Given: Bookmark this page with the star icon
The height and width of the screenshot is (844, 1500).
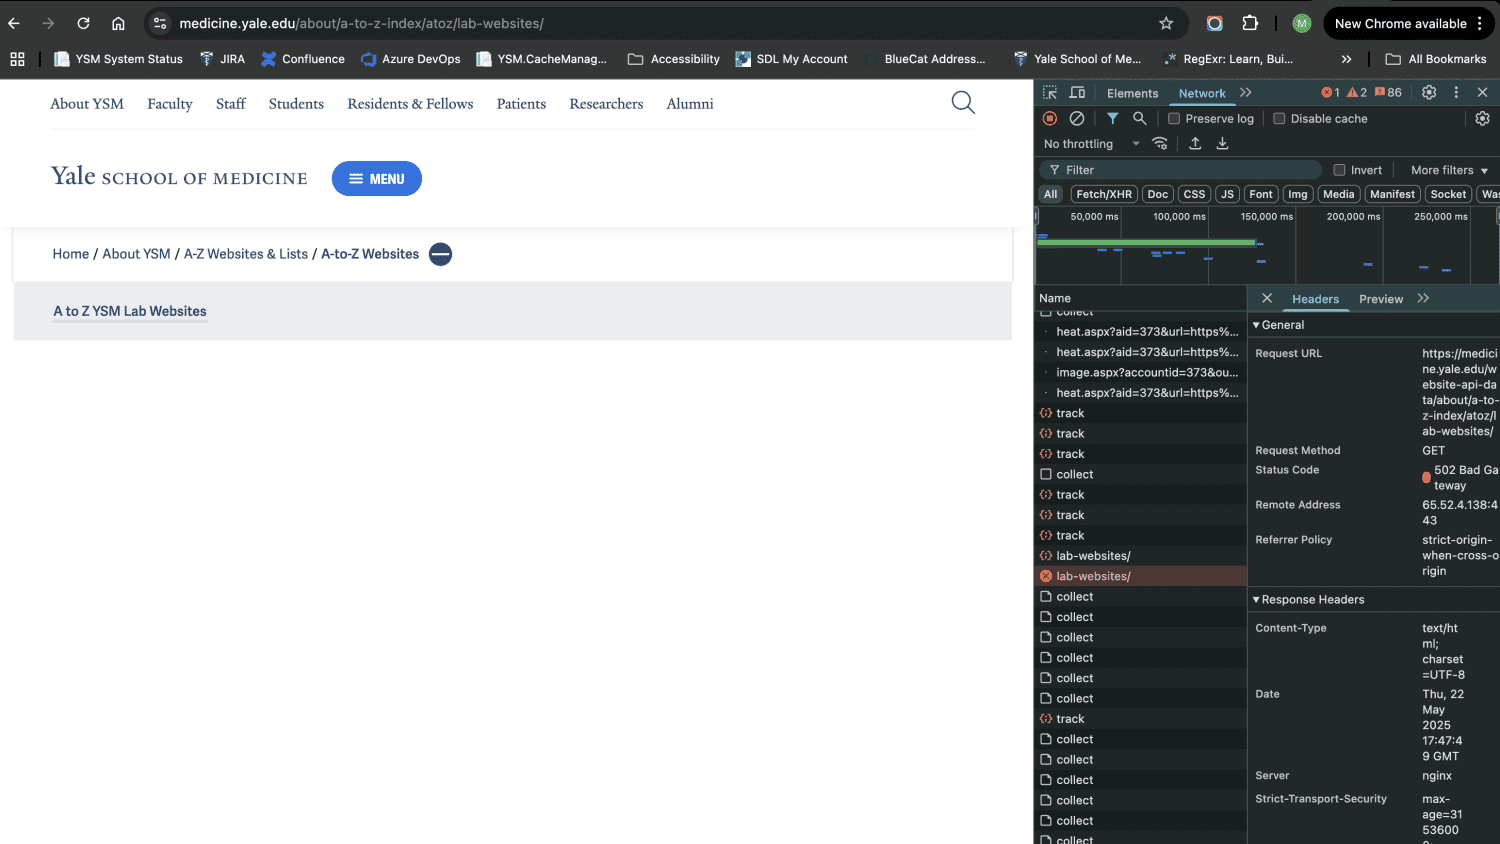Looking at the screenshot, I should [1166, 23].
